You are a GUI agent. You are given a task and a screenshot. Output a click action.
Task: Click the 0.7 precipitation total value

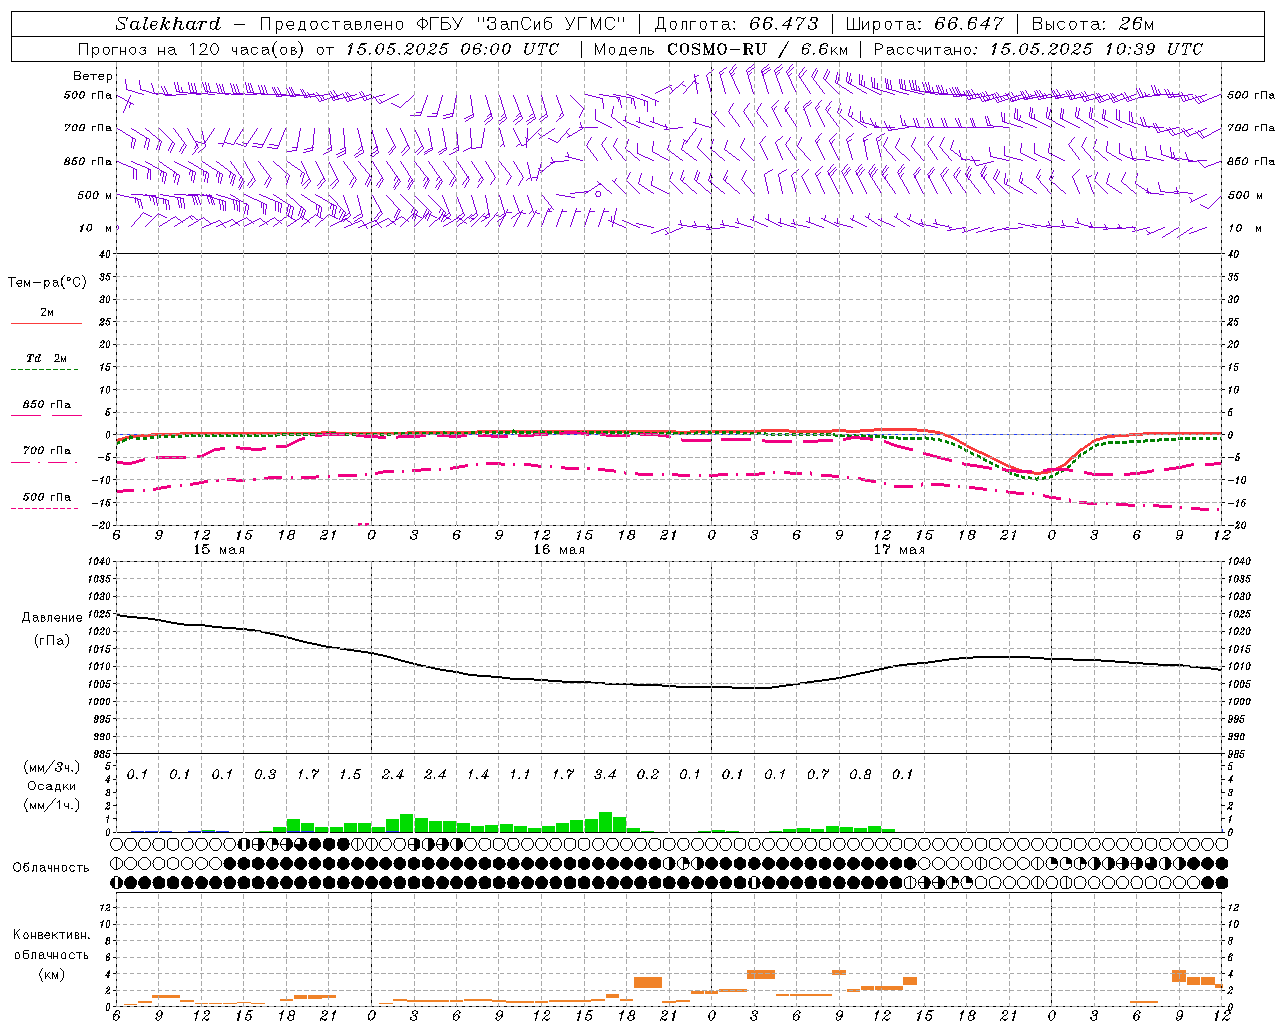coord(818,774)
